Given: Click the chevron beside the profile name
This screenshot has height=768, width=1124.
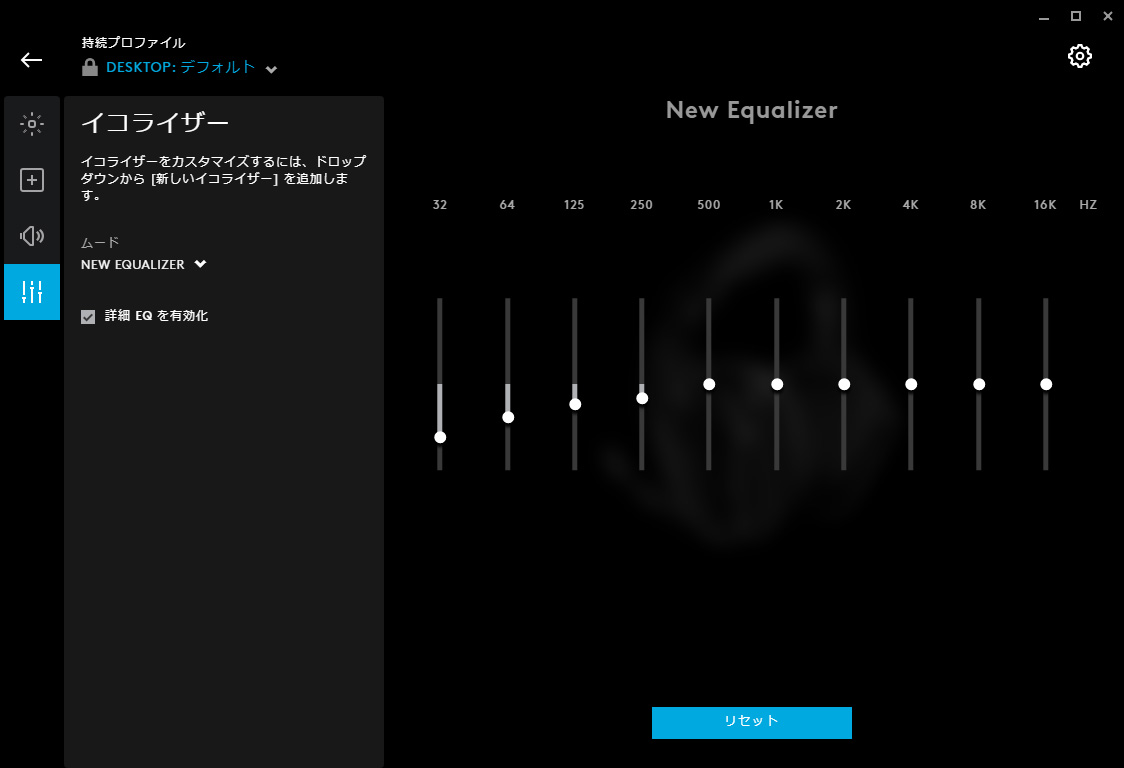Looking at the screenshot, I should [271, 69].
